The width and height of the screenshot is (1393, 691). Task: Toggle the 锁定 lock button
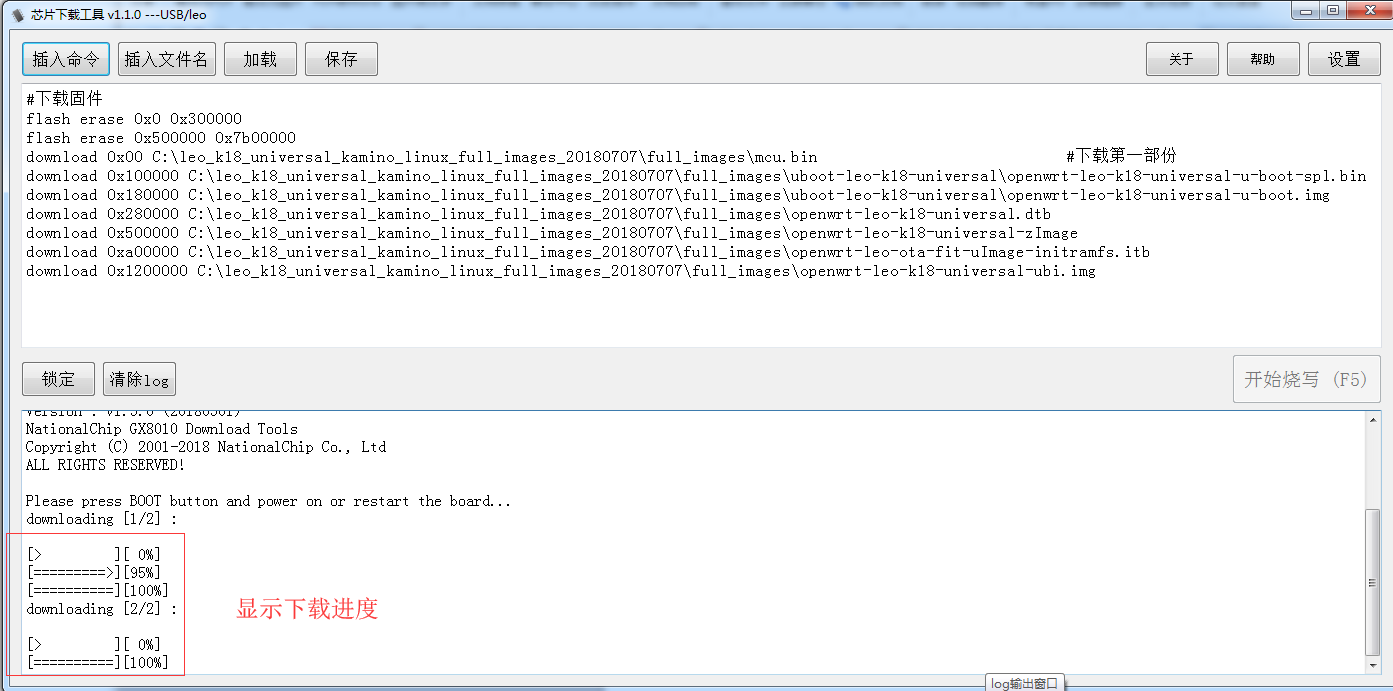coord(58,379)
